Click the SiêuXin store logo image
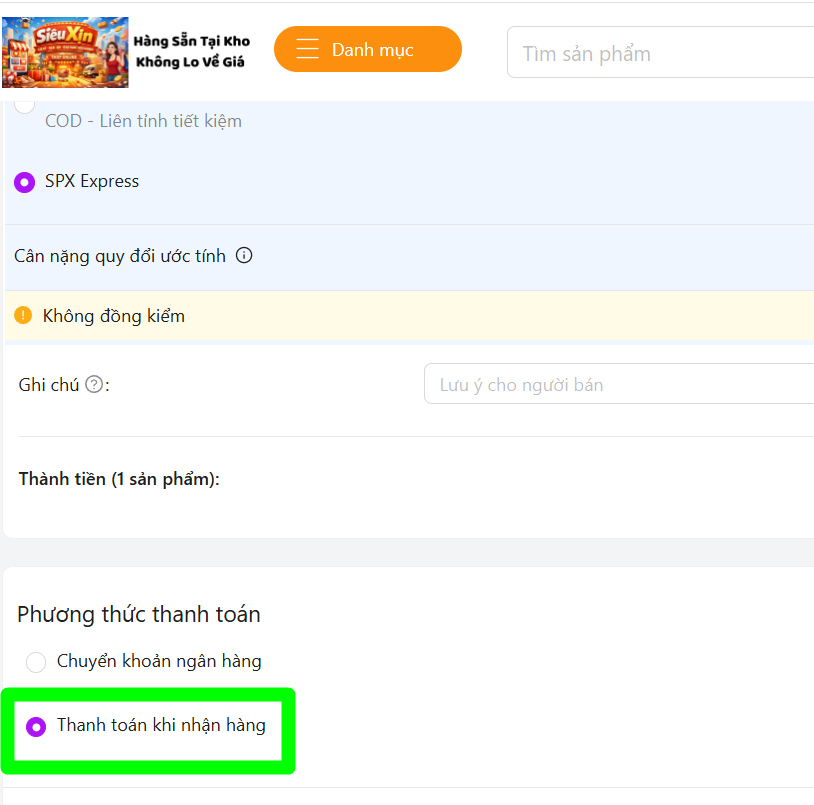The height and width of the screenshot is (805, 814). [x=65, y=52]
